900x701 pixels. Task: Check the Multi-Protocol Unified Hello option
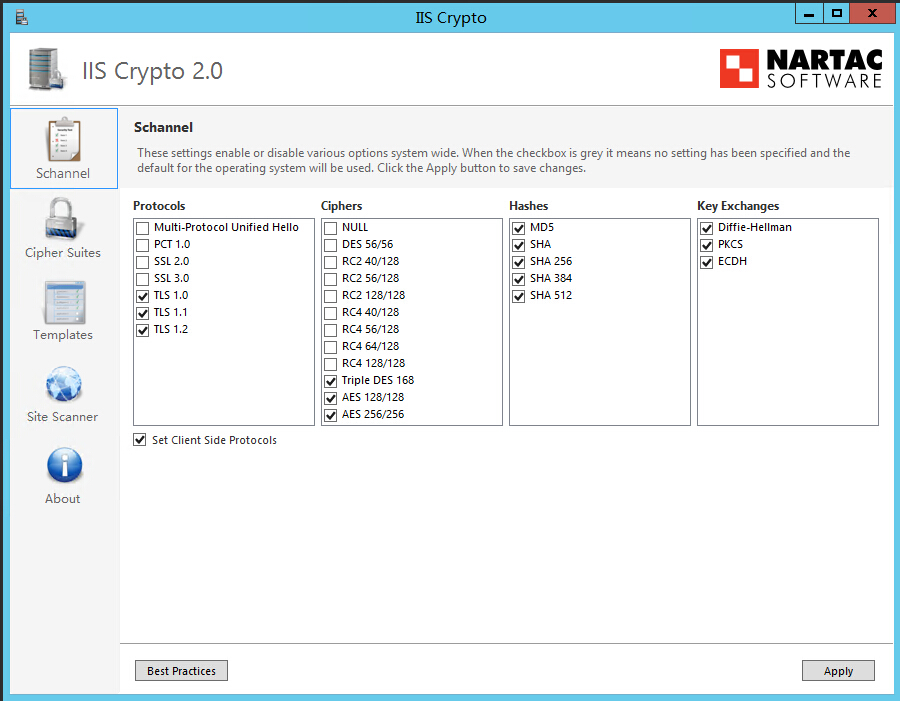[142, 228]
